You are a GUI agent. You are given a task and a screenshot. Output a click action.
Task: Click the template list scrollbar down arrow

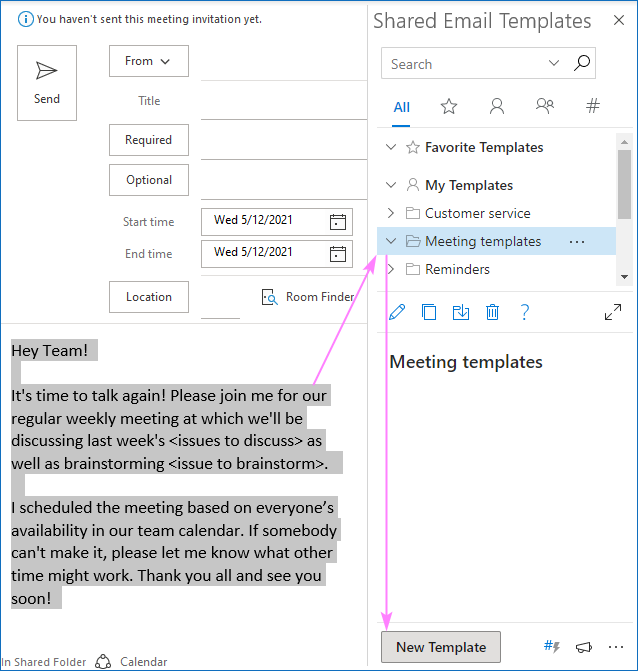point(624,277)
